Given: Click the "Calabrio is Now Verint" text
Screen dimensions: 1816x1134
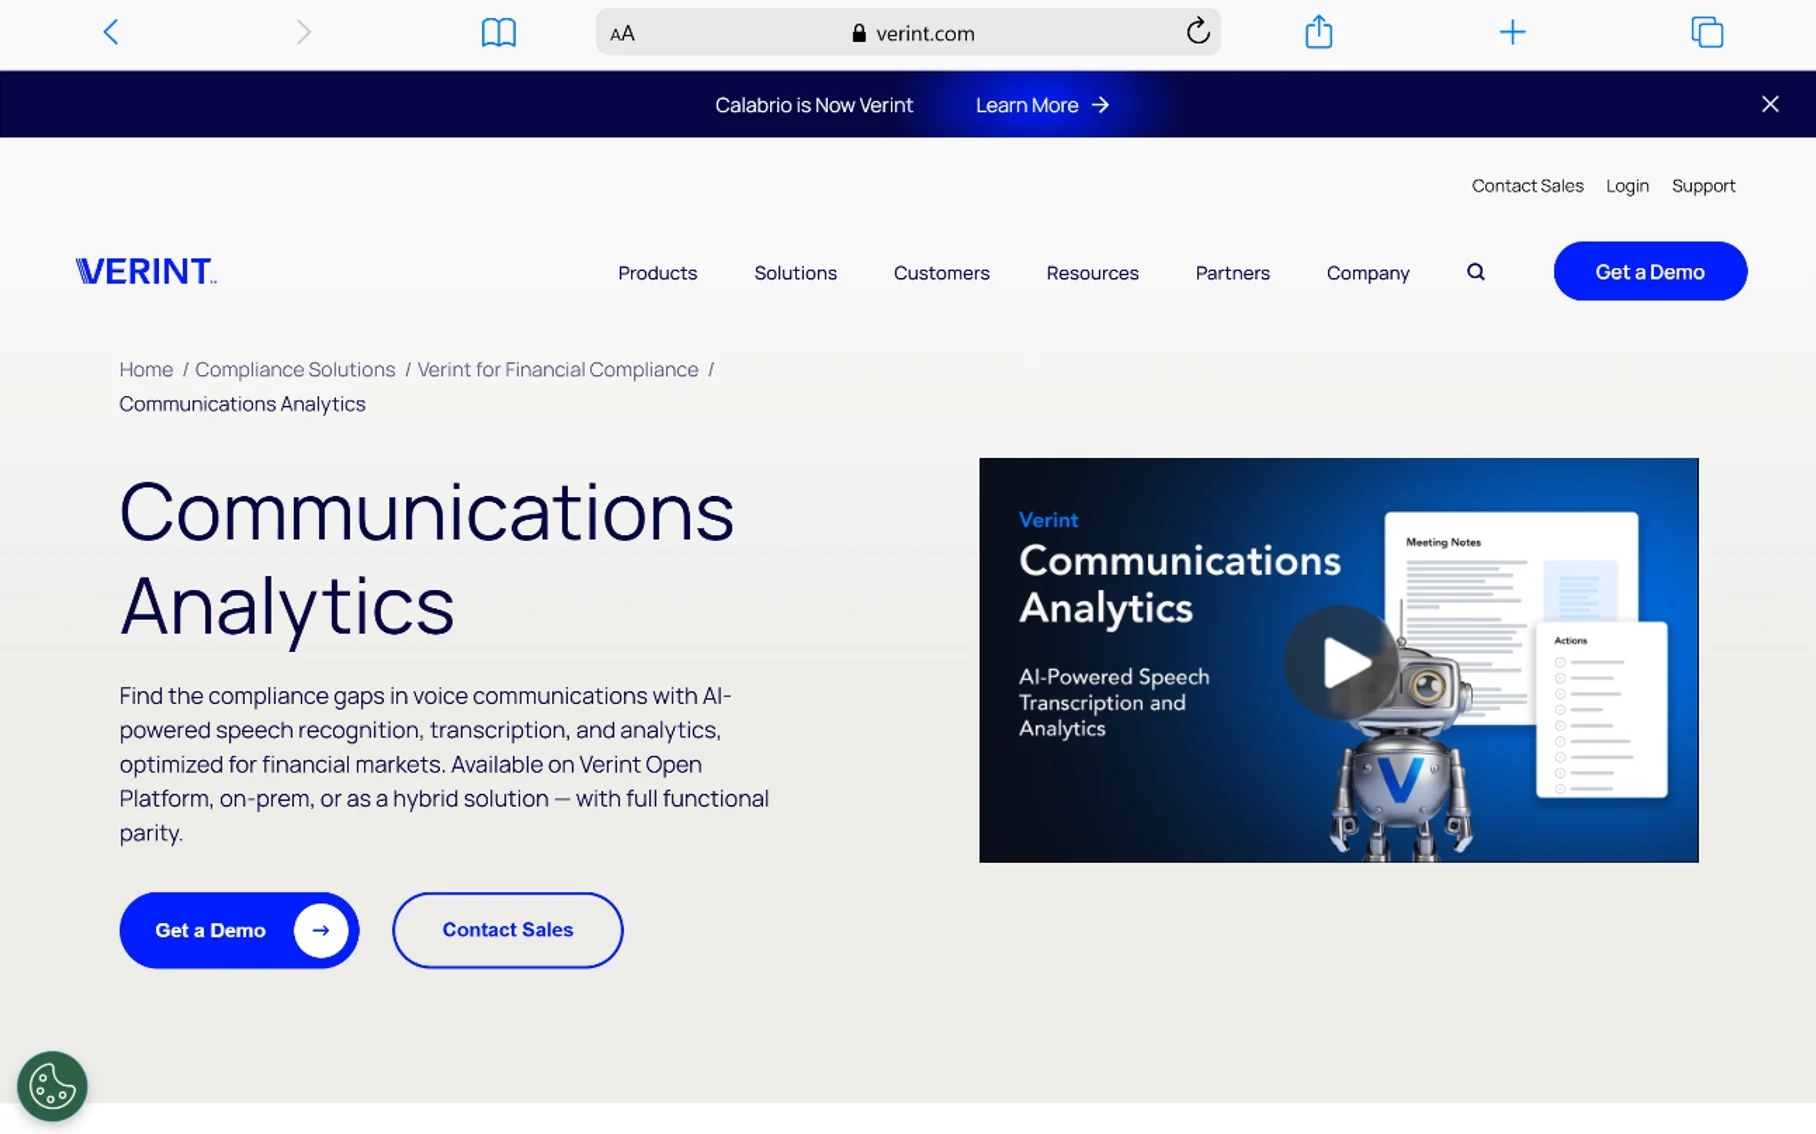Looking at the screenshot, I should 814,105.
